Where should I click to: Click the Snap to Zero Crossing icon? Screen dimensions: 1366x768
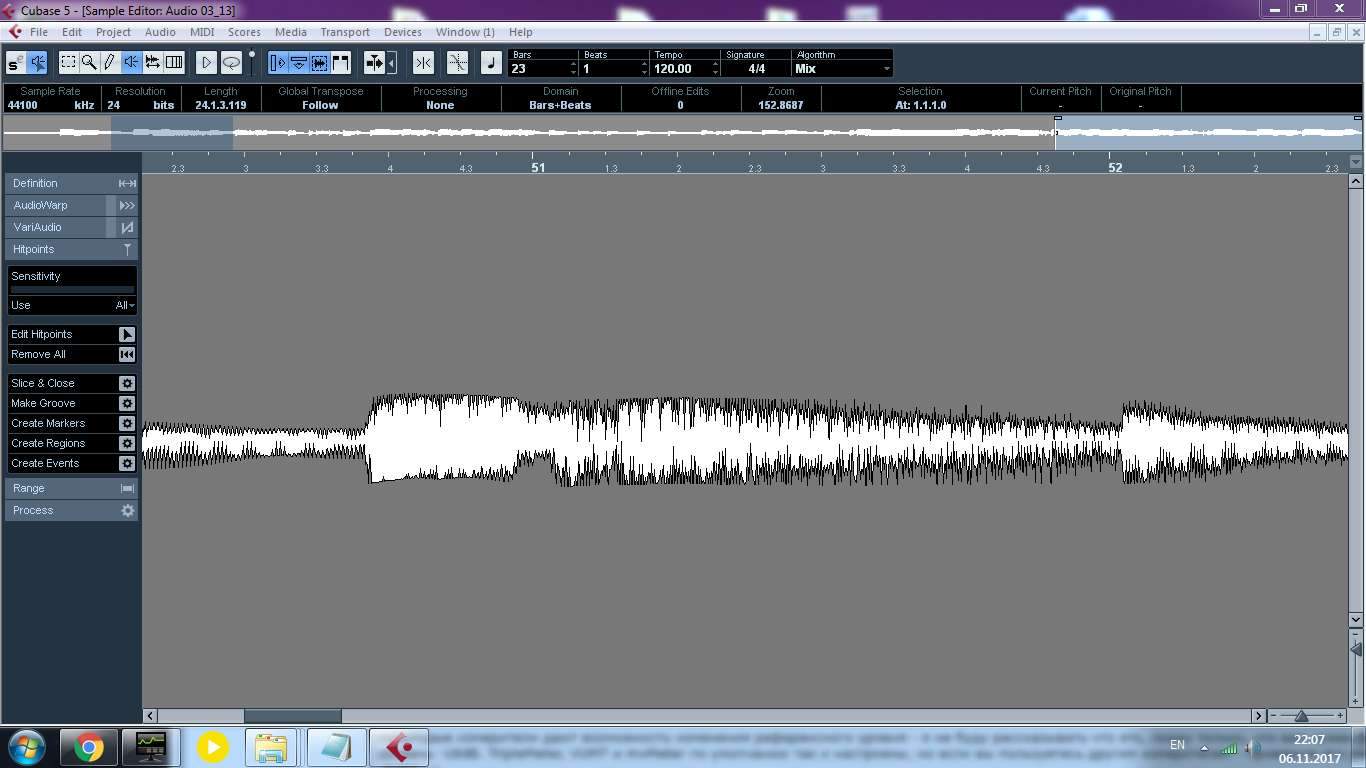pos(457,63)
